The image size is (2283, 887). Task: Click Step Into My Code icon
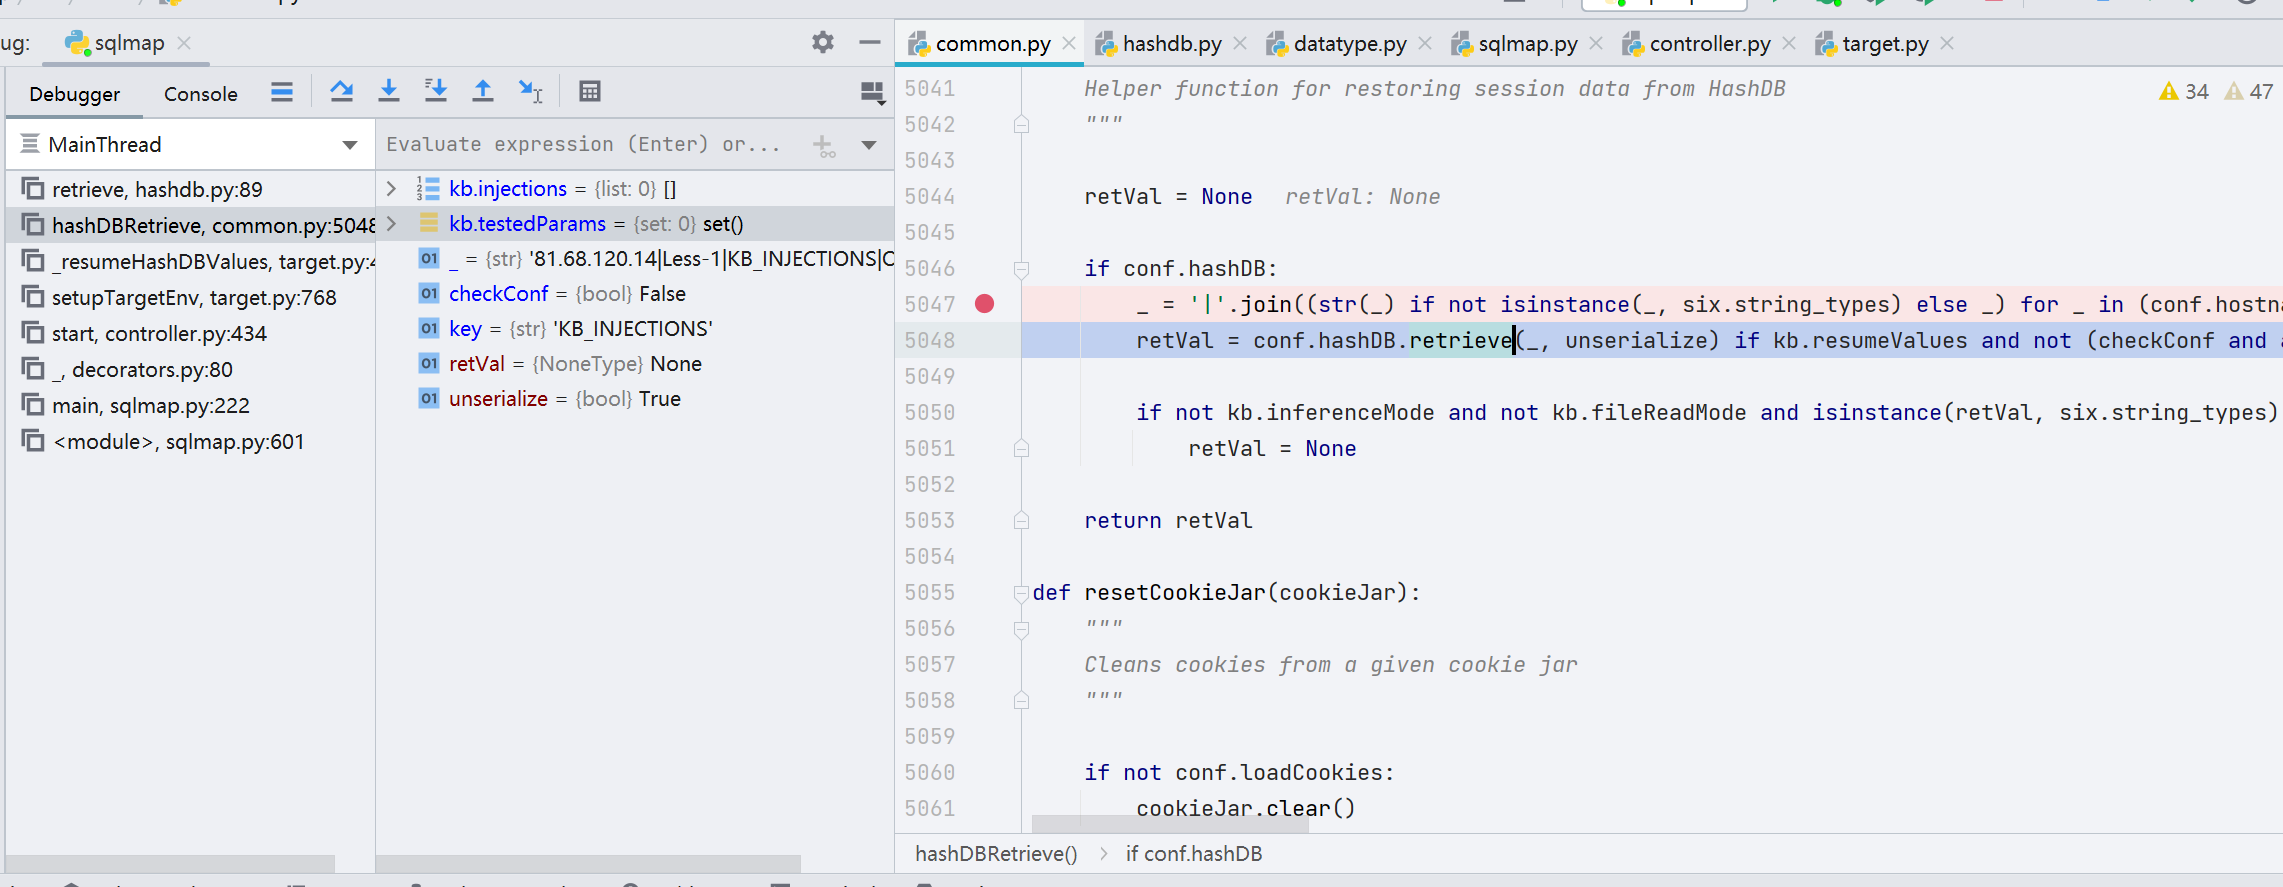click(x=436, y=92)
